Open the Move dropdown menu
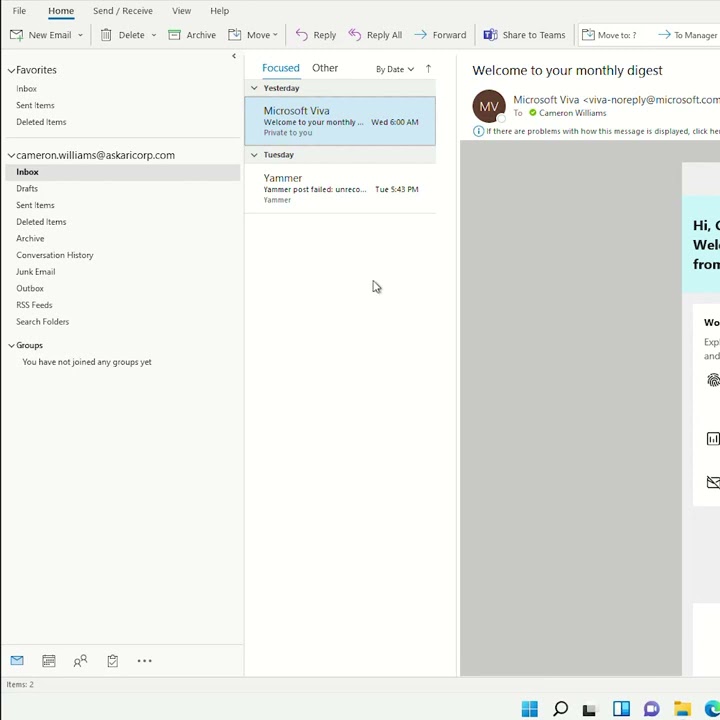This screenshot has width=720, height=720. (x=253, y=35)
